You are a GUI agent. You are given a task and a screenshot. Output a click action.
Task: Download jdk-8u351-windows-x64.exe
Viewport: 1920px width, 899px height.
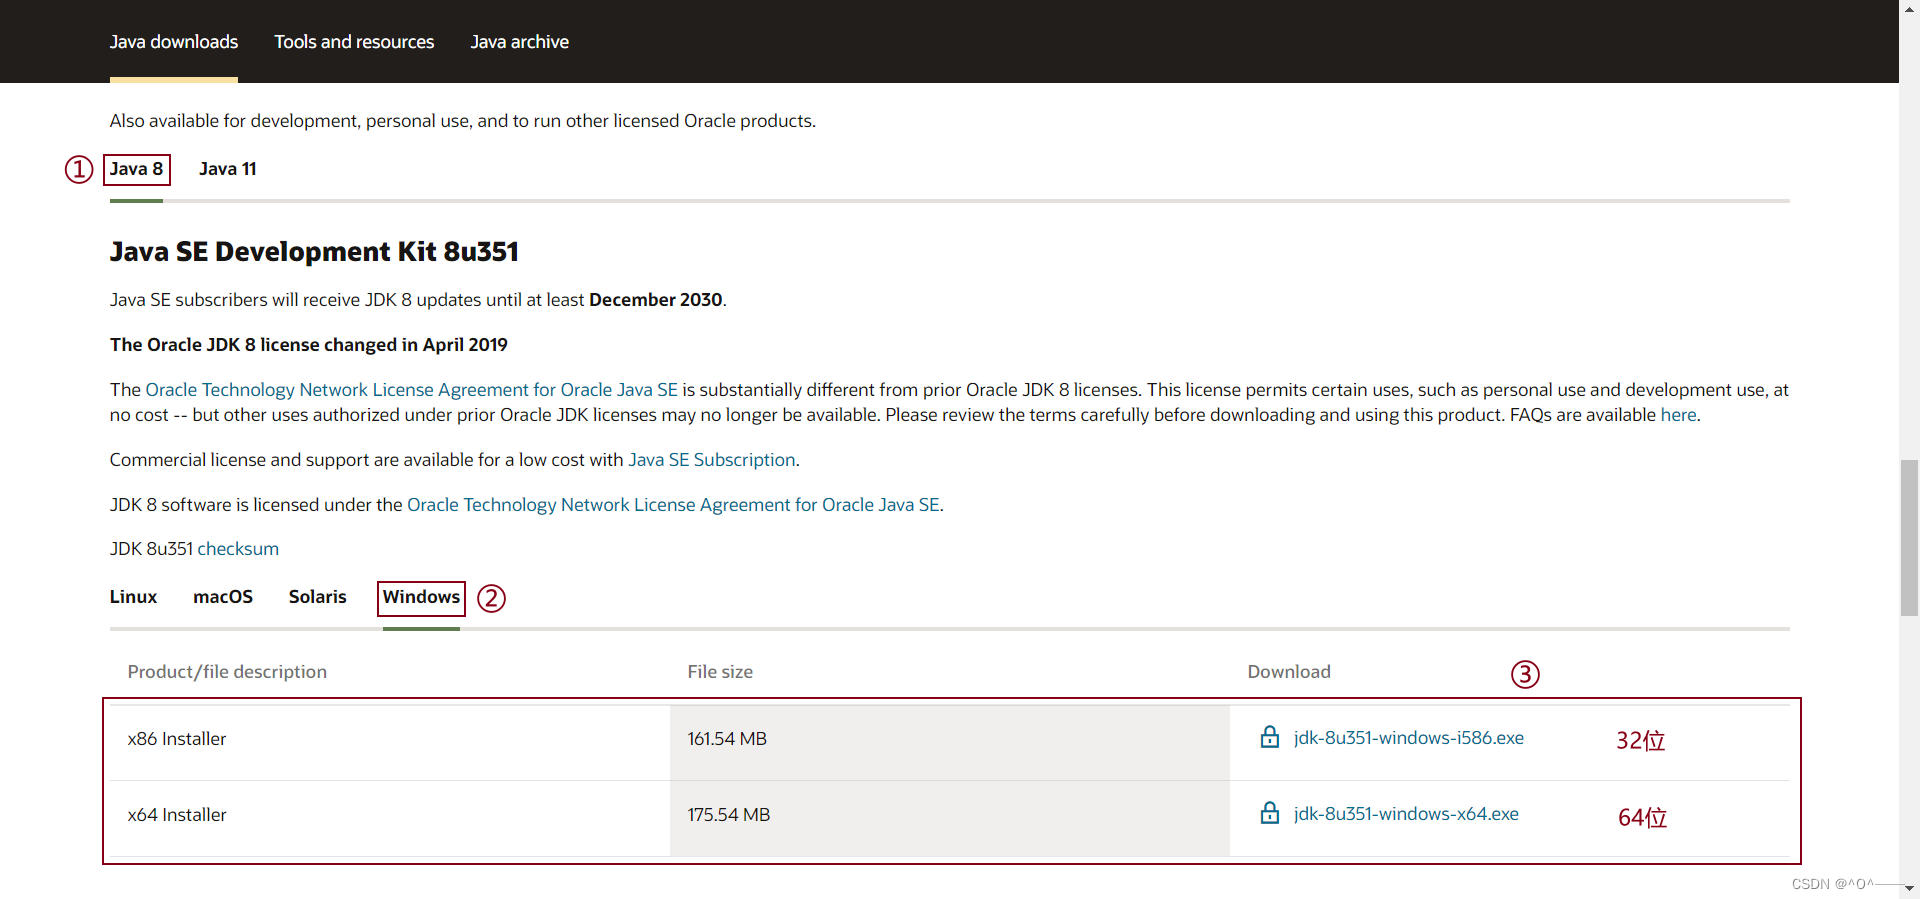[x=1406, y=814]
